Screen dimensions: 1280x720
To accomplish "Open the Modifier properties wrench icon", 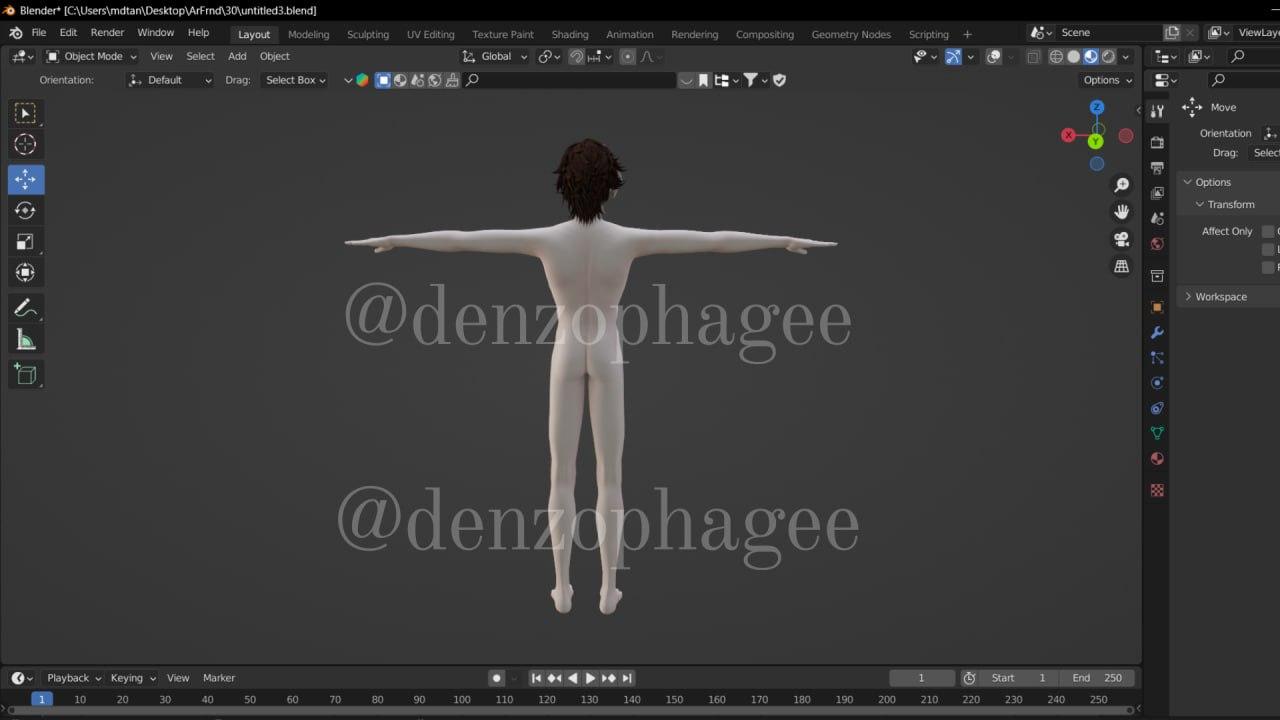I will point(1157,332).
